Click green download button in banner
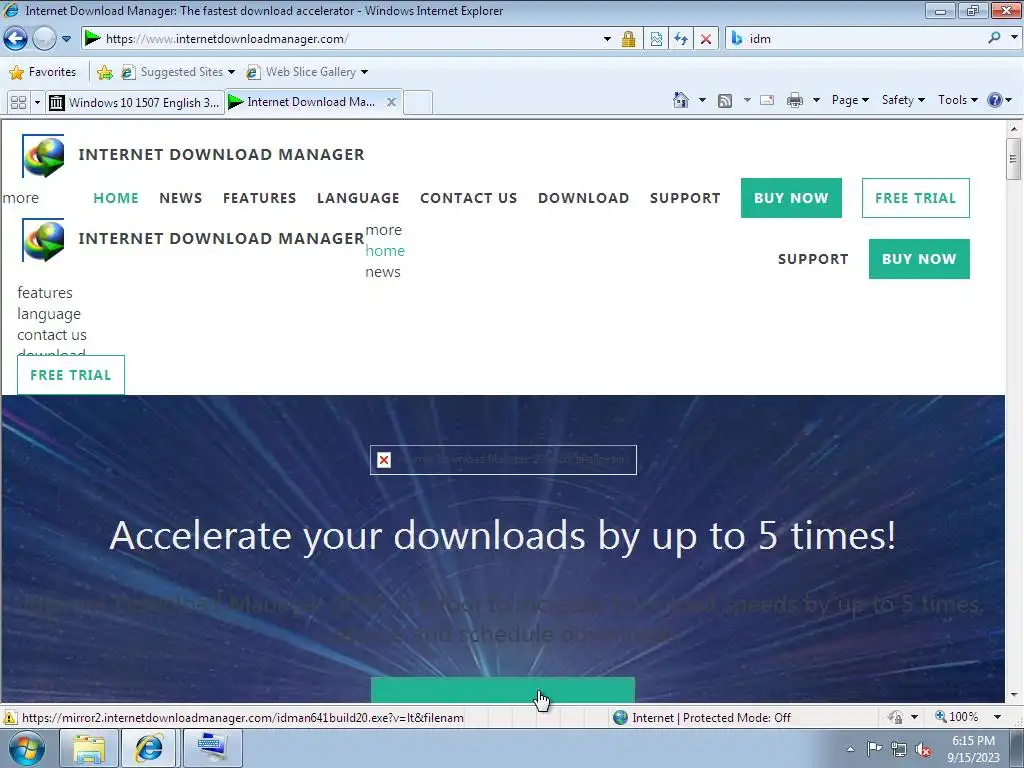The width and height of the screenshot is (1024, 768). pos(502,690)
